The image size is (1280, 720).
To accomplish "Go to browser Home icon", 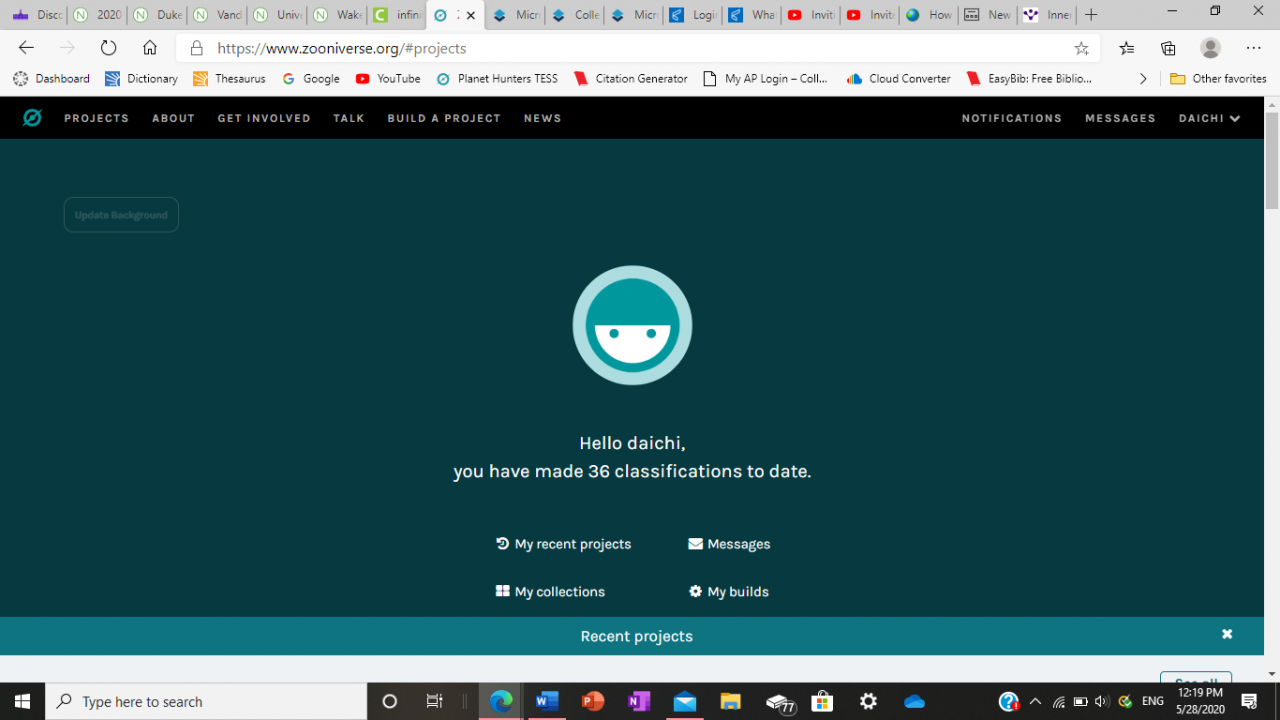I will coord(150,48).
